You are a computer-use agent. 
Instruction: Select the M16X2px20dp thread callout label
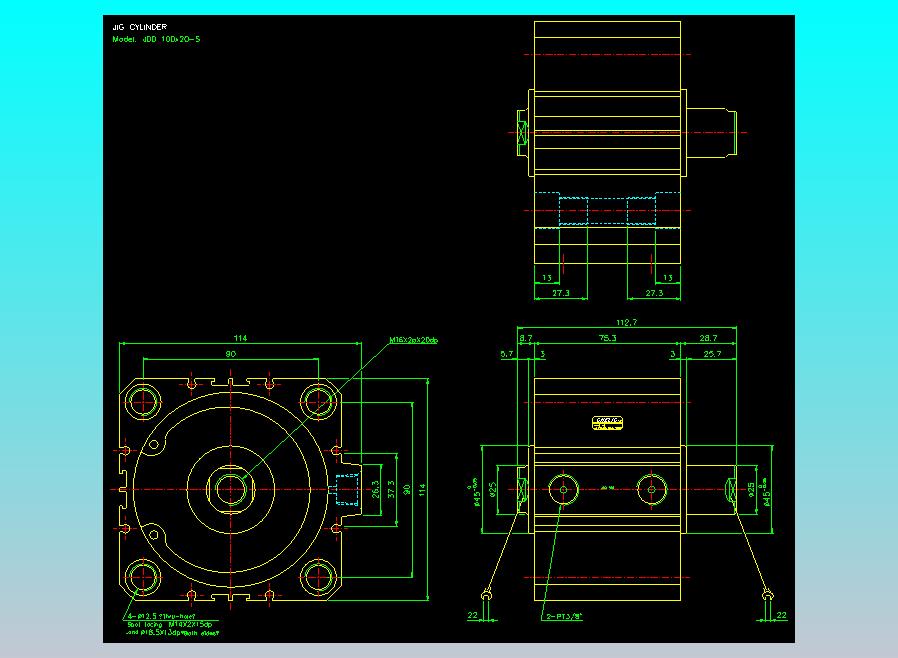click(x=413, y=340)
